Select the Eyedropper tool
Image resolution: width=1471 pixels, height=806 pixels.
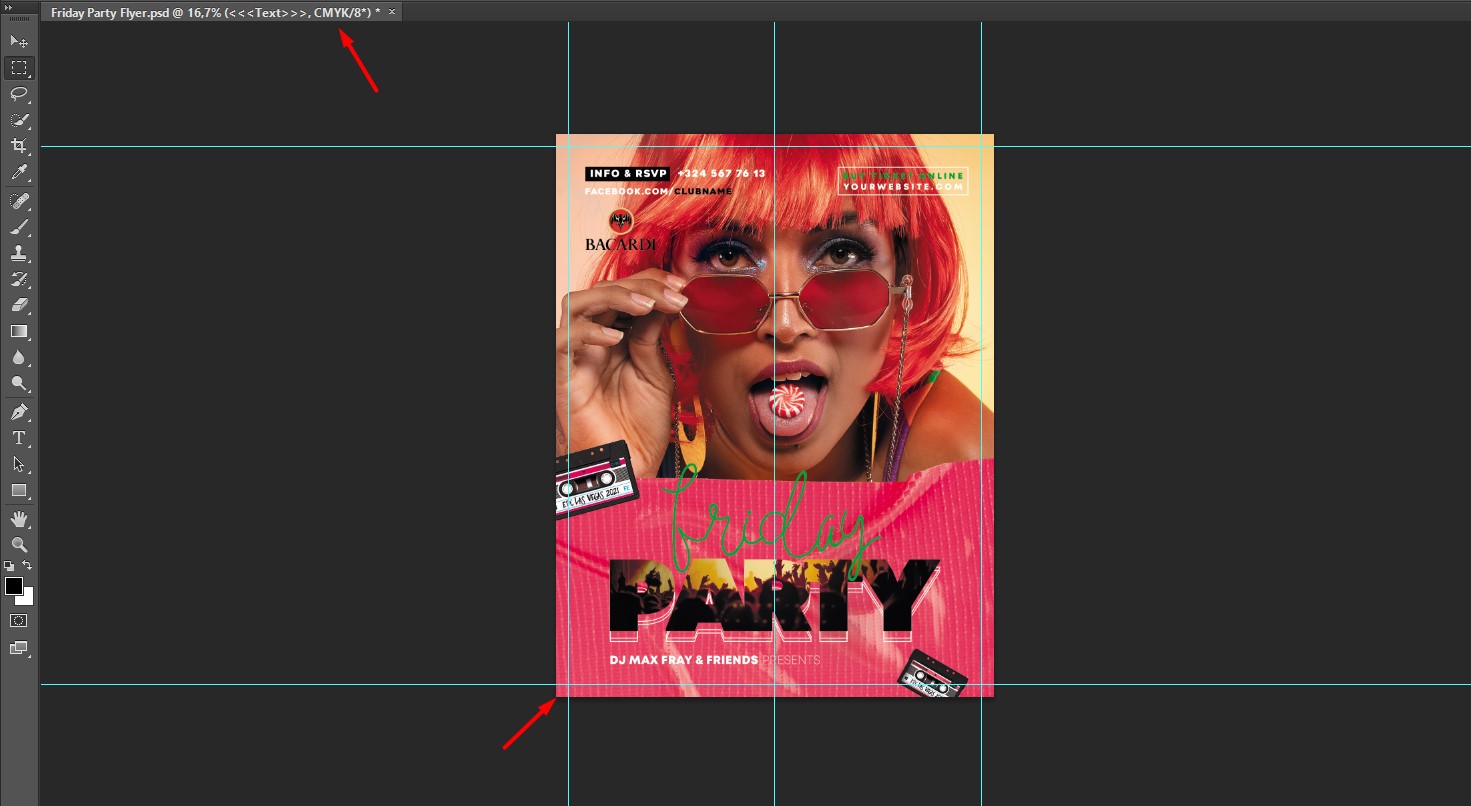[19, 173]
